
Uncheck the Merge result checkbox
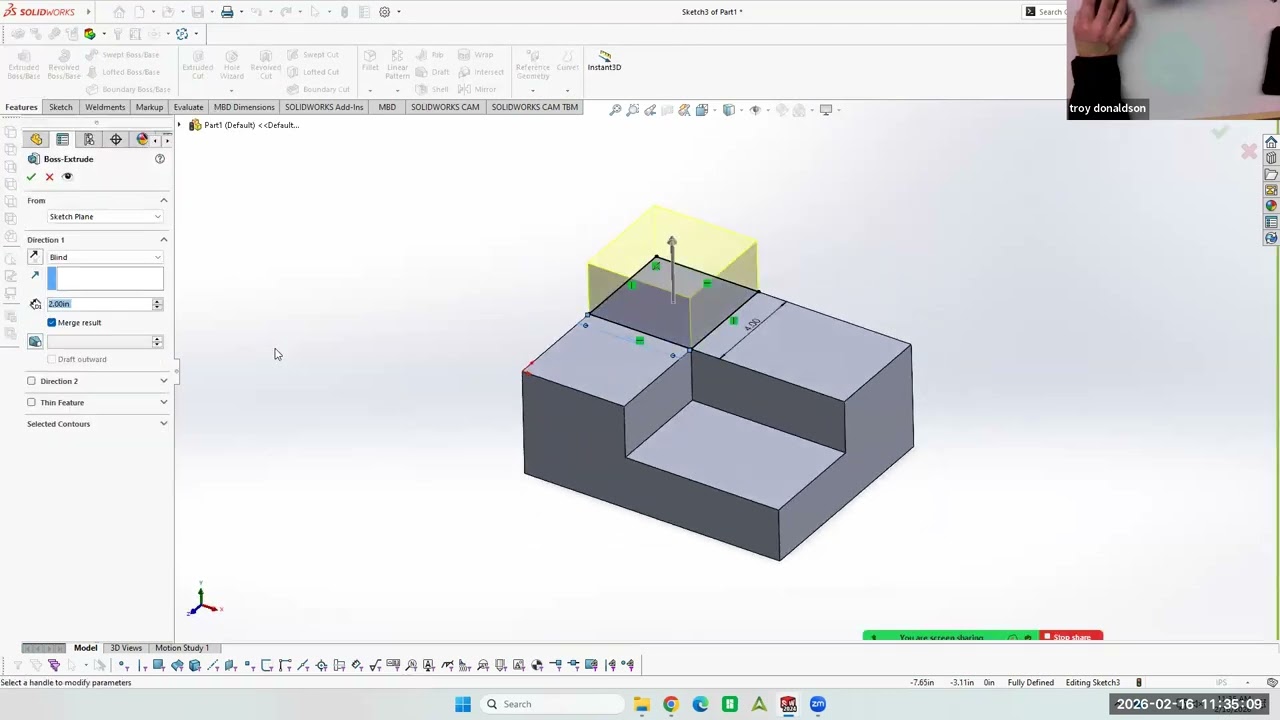pos(52,323)
